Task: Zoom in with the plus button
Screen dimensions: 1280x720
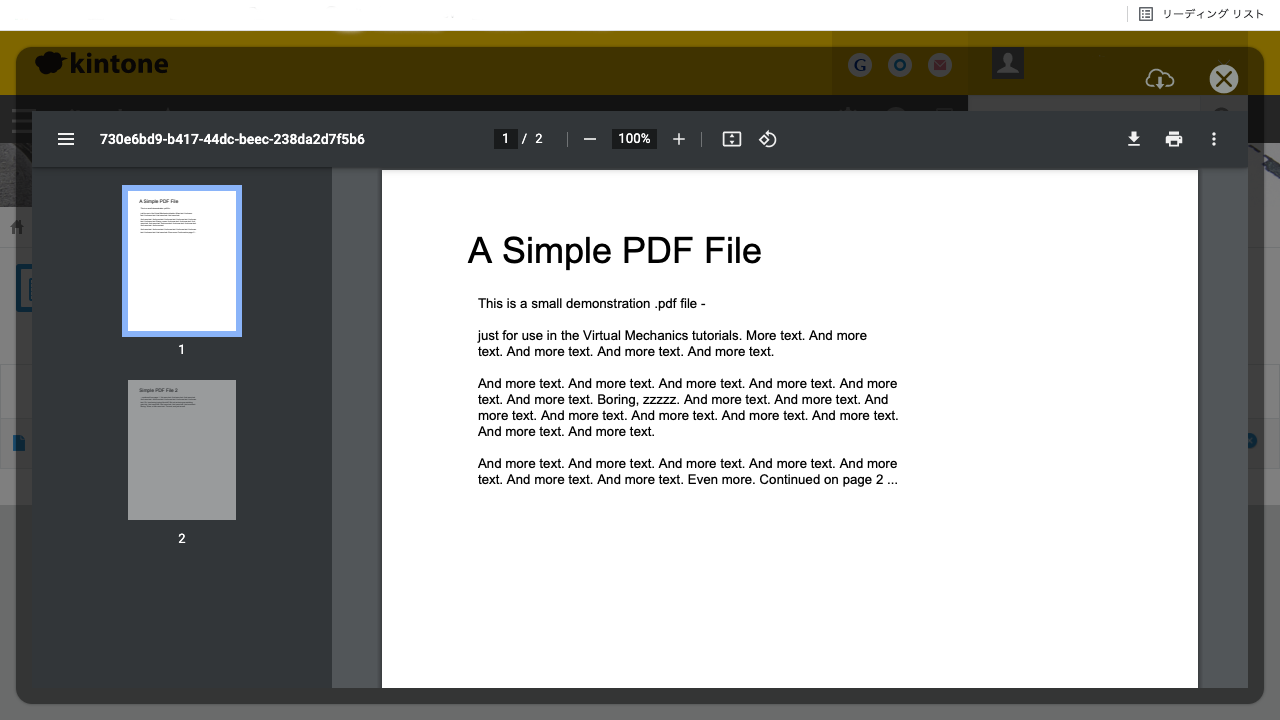Action: coord(679,139)
